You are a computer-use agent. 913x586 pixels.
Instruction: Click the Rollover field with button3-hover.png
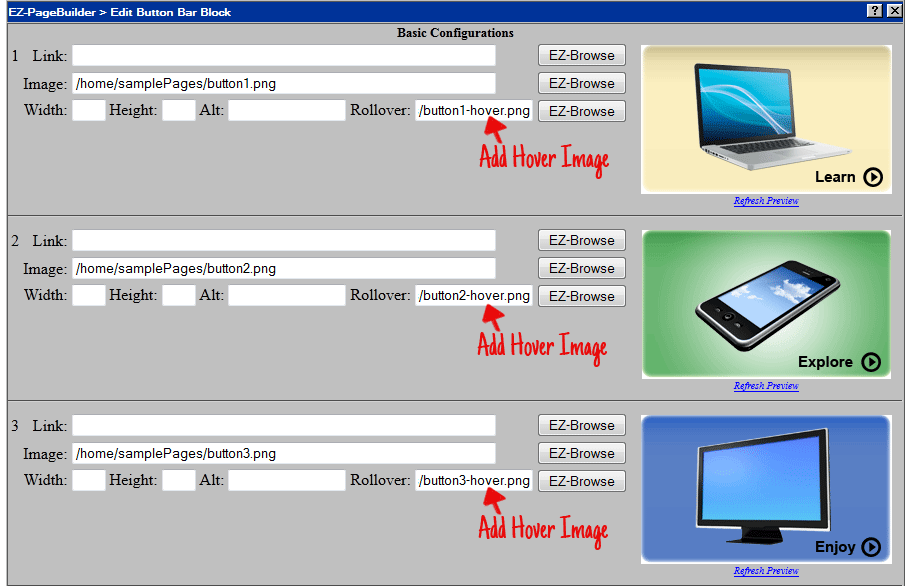pyautogui.click(x=474, y=481)
